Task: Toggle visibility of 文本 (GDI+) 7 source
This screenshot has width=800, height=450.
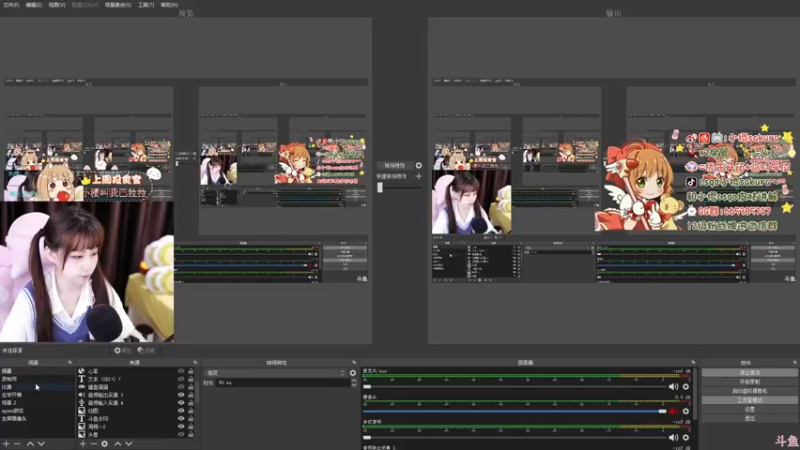Action: tap(181, 379)
